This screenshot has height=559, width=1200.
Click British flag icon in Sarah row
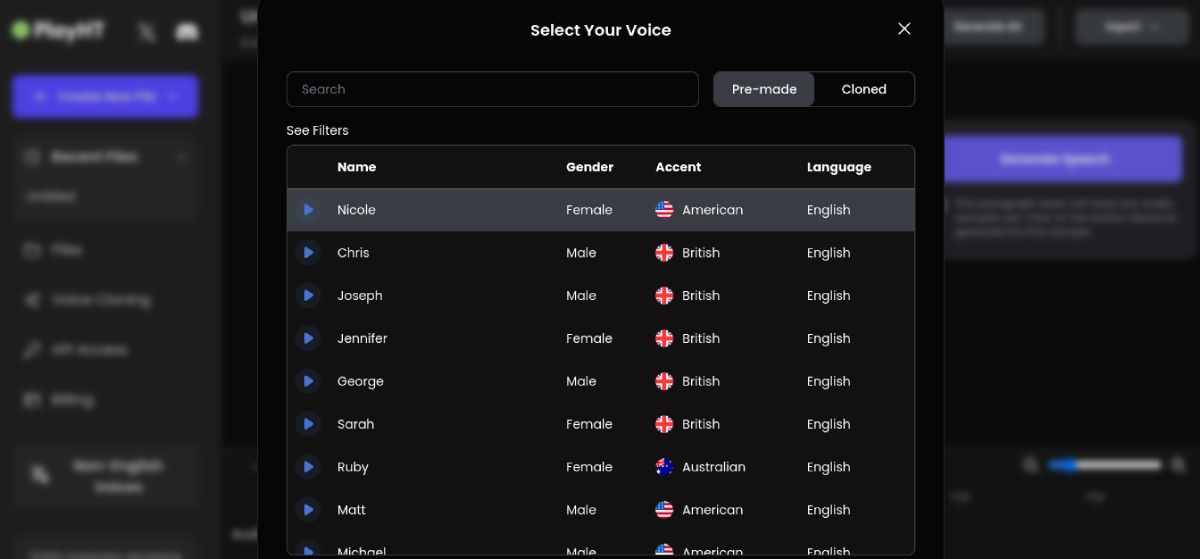pyautogui.click(x=664, y=425)
